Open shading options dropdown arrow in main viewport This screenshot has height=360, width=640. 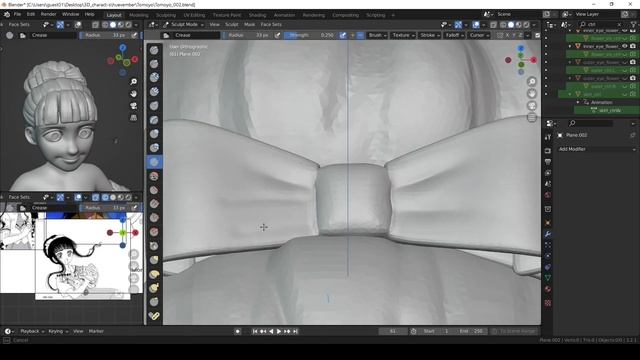pyautogui.click(x=534, y=25)
